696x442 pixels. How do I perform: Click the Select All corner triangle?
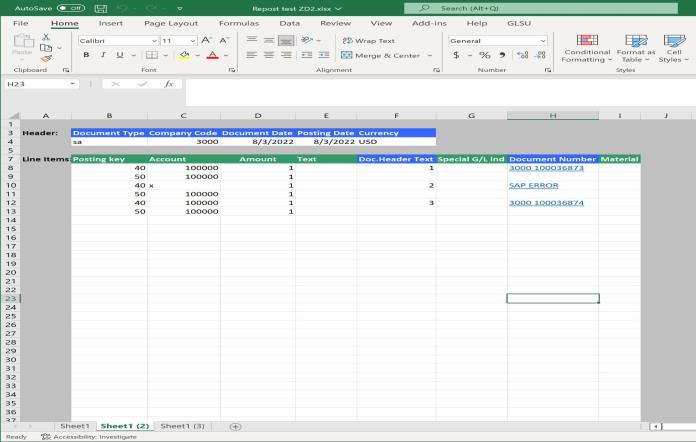tap(13, 115)
